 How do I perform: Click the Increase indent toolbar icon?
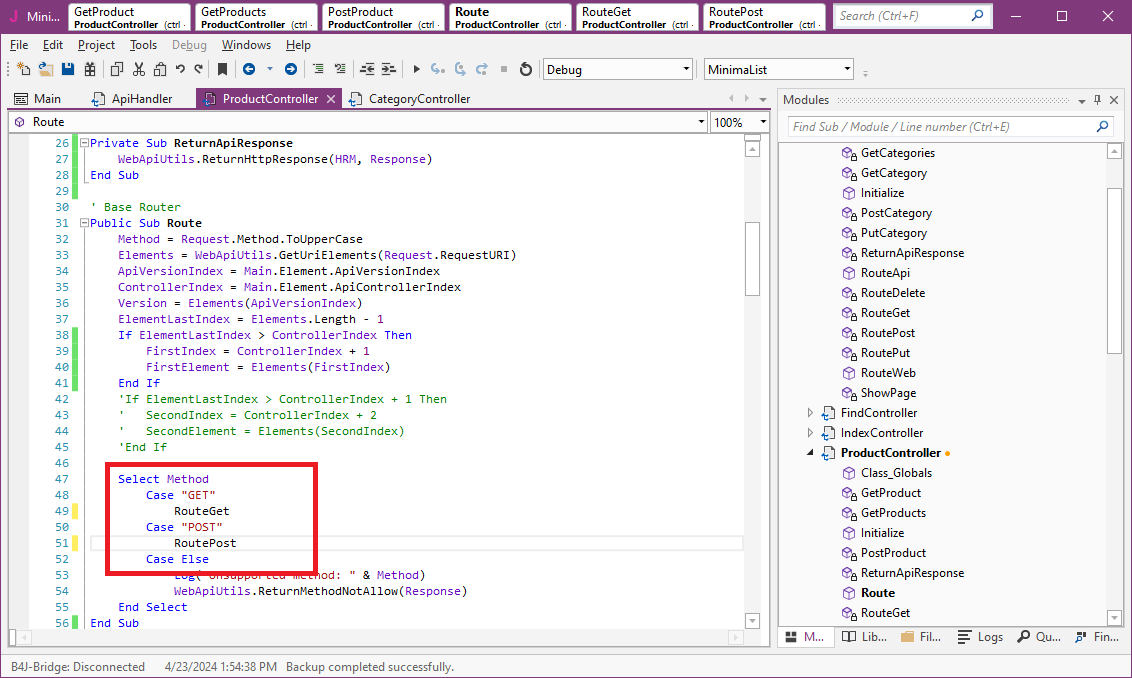[x=388, y=69]
